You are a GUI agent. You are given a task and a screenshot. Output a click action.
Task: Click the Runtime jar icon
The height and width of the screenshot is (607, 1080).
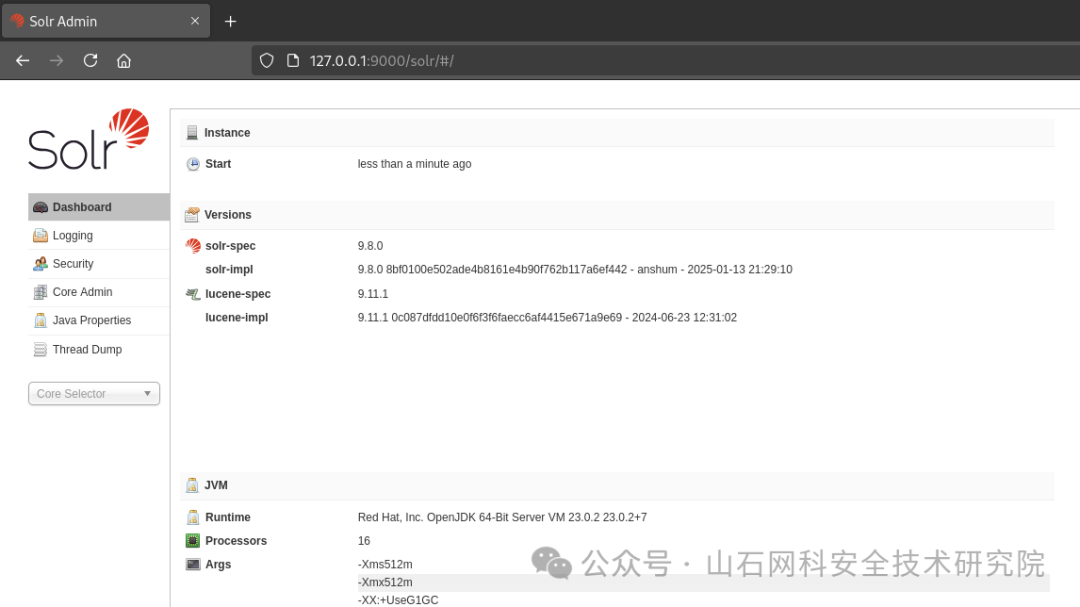coord(193,517)
